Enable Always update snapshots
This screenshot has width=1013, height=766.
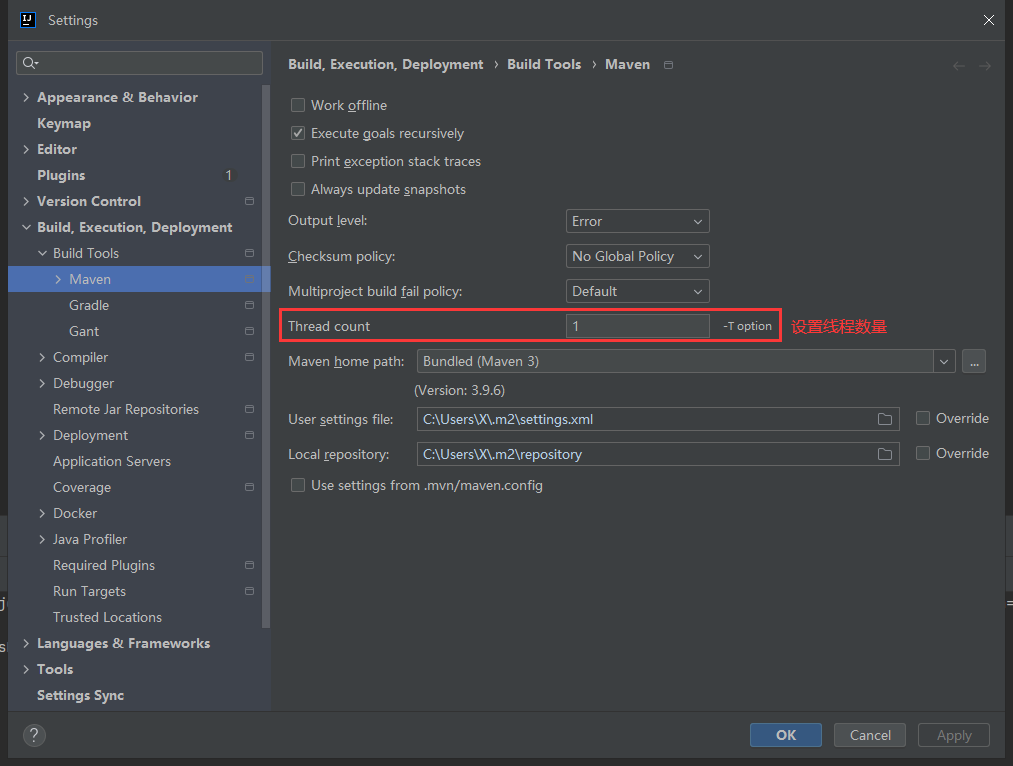pyautogui.click(x=298, y=189)
